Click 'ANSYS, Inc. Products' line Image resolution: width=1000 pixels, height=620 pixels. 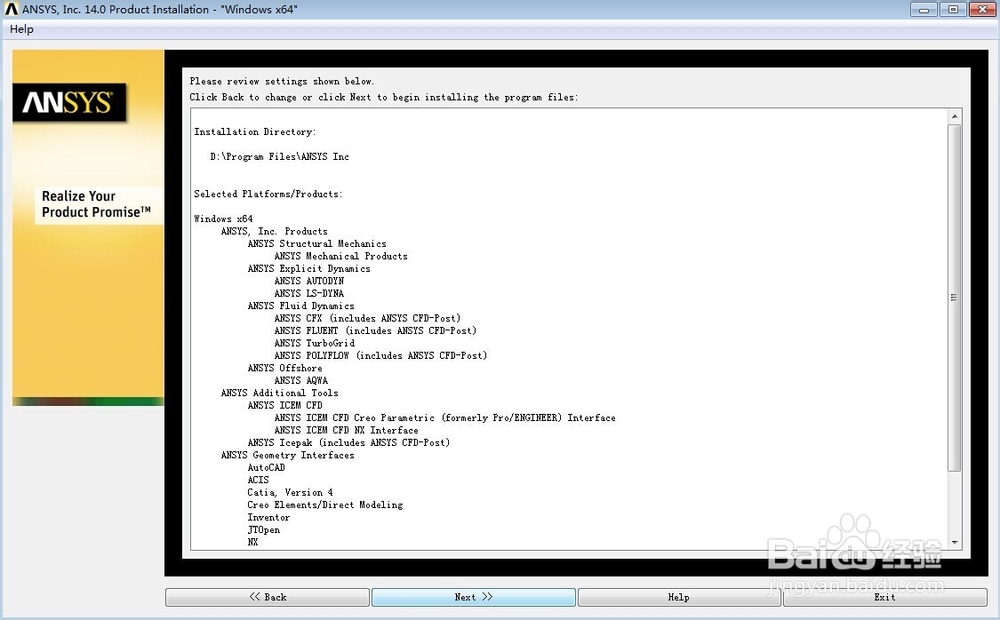[x=274, y=232]
